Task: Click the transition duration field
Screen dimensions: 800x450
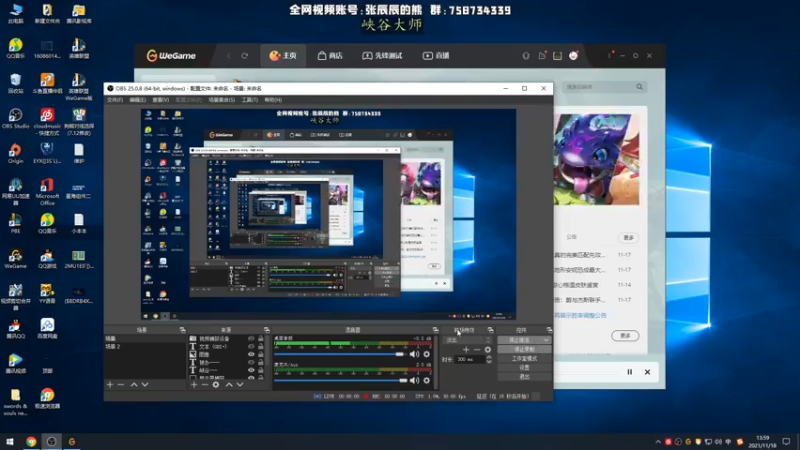Action: pyautogui.click(x=469, y=359)
